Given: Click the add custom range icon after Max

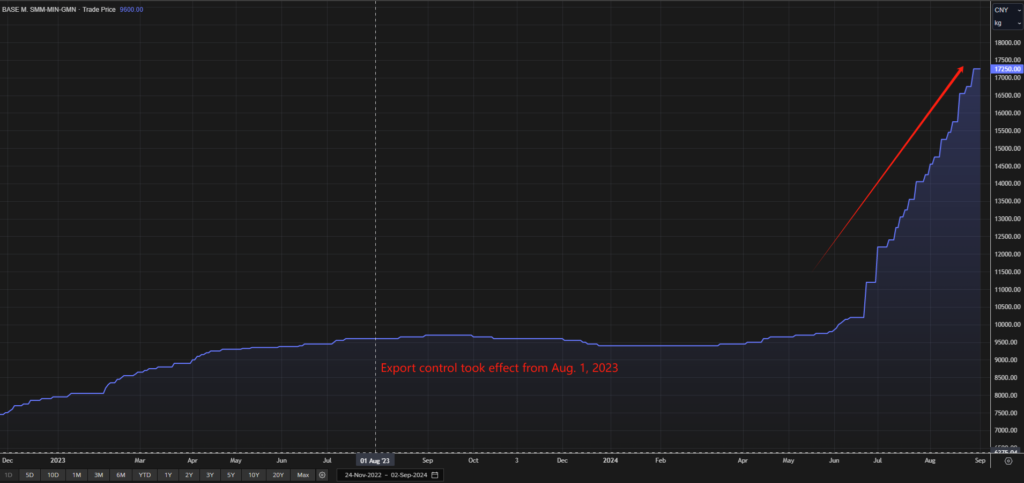Looking at the screenshot, I should 322,475.
